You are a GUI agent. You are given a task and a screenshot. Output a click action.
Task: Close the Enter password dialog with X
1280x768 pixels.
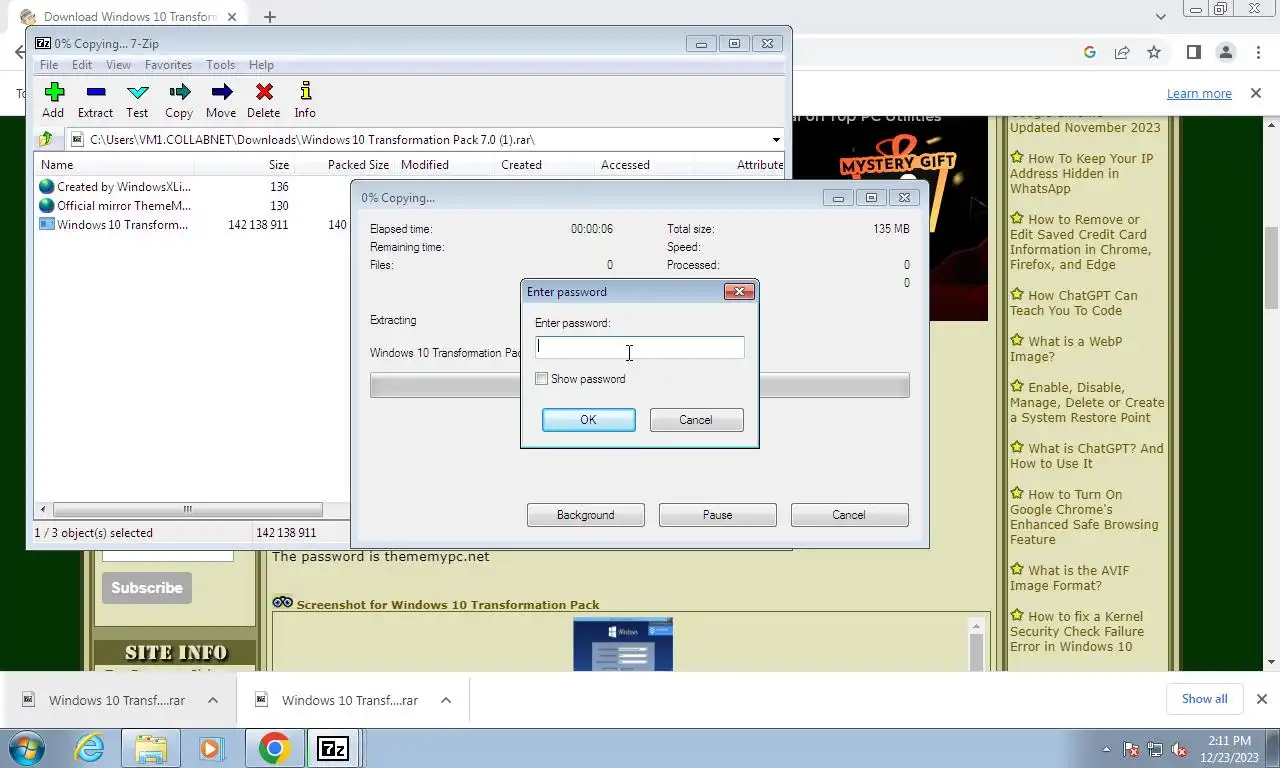(x=739, y=292)
